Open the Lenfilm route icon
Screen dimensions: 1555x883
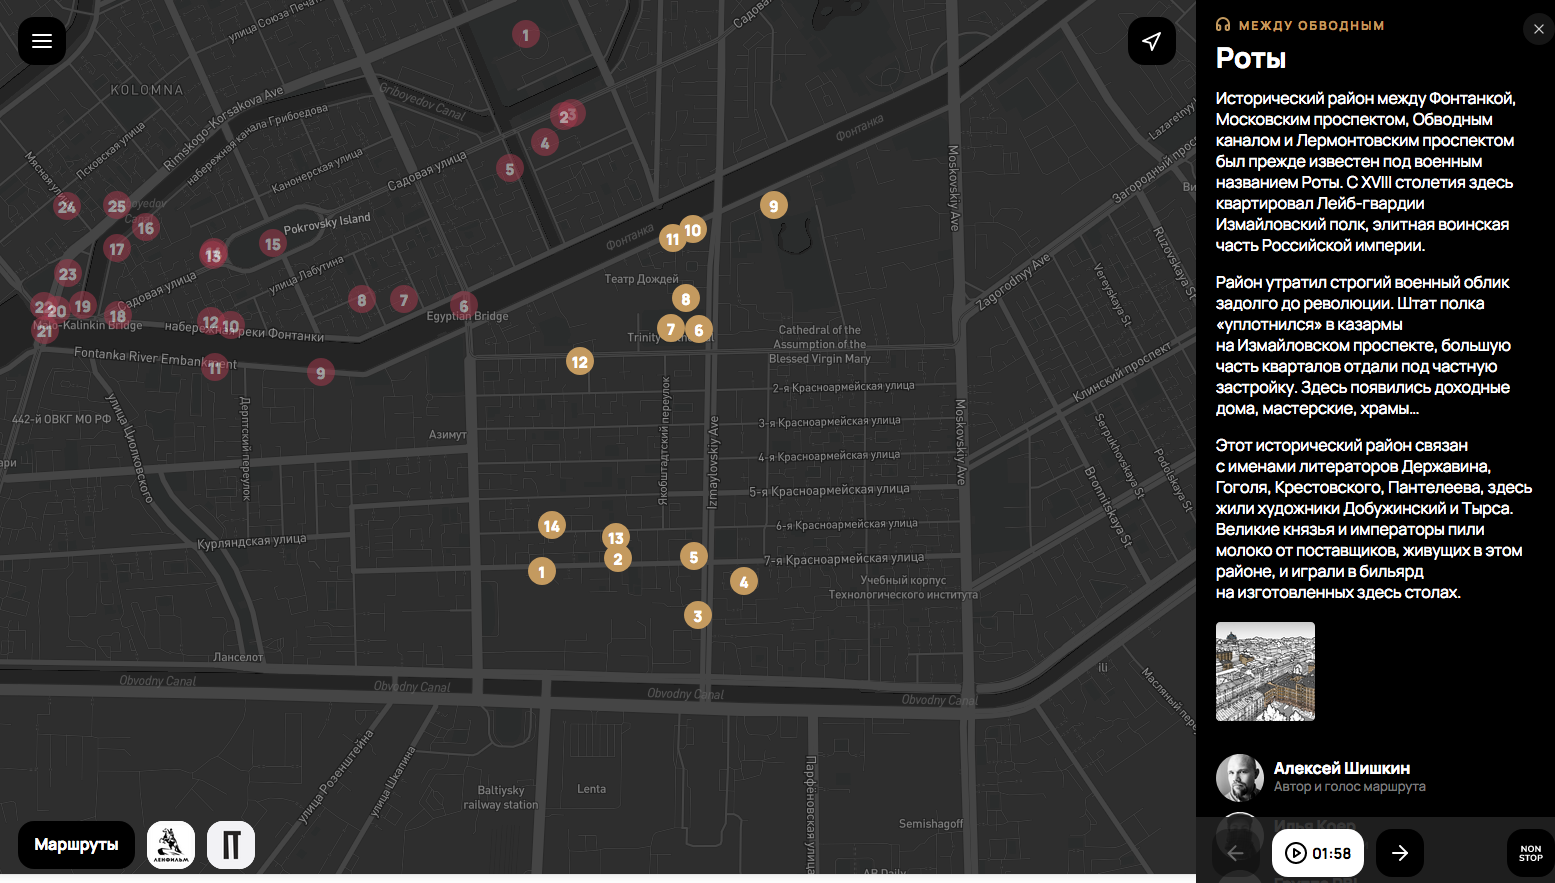coord(171,845)
